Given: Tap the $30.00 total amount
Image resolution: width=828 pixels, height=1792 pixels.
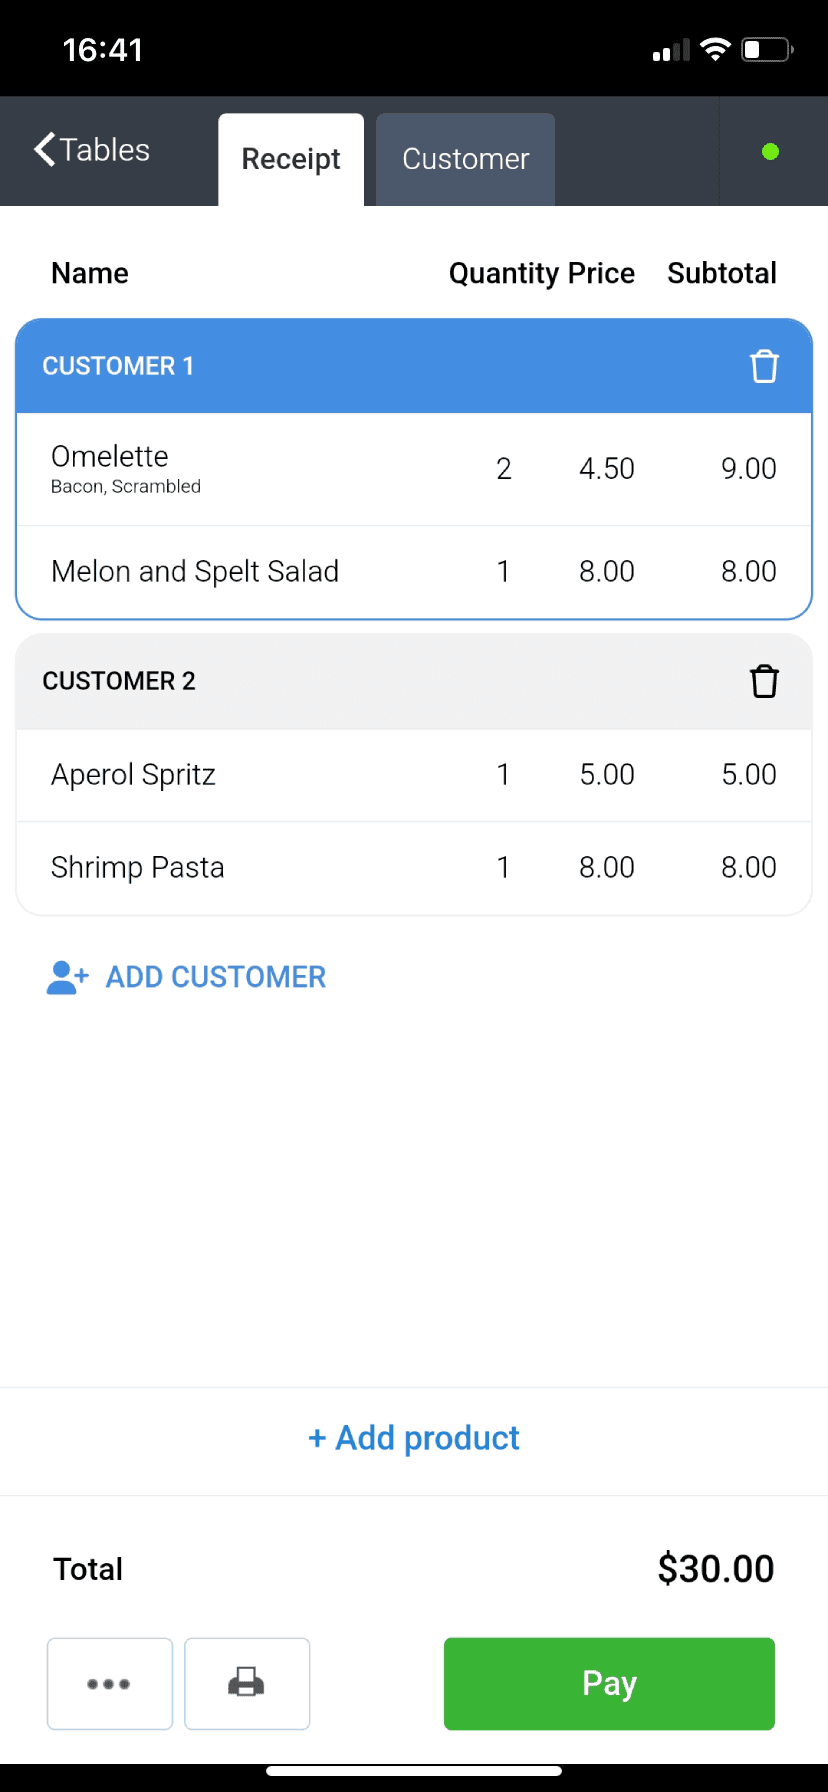Looking at the screenshot, I should tap(716, 1569).
